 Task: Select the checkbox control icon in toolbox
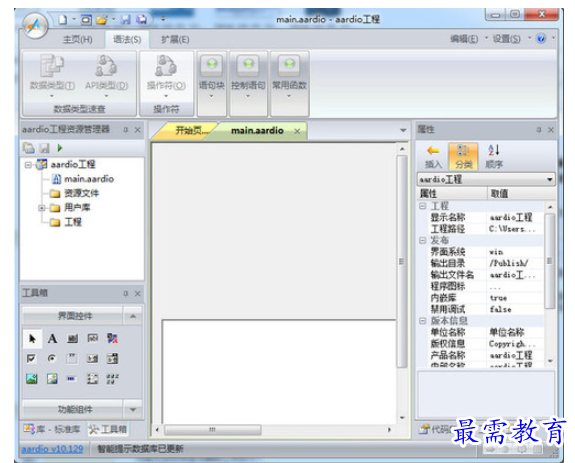point(32,359)
